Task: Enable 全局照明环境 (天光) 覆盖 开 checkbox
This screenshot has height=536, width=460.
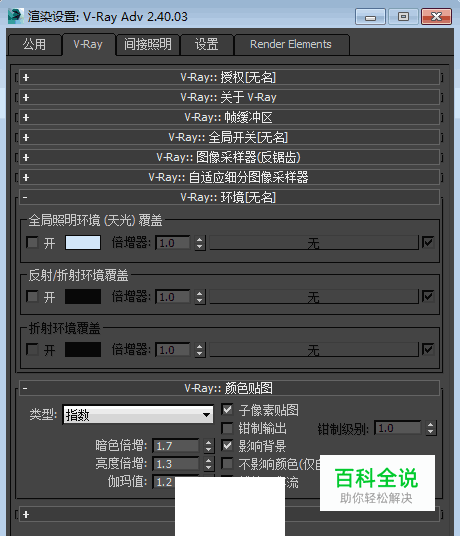Action: point(32,243)
